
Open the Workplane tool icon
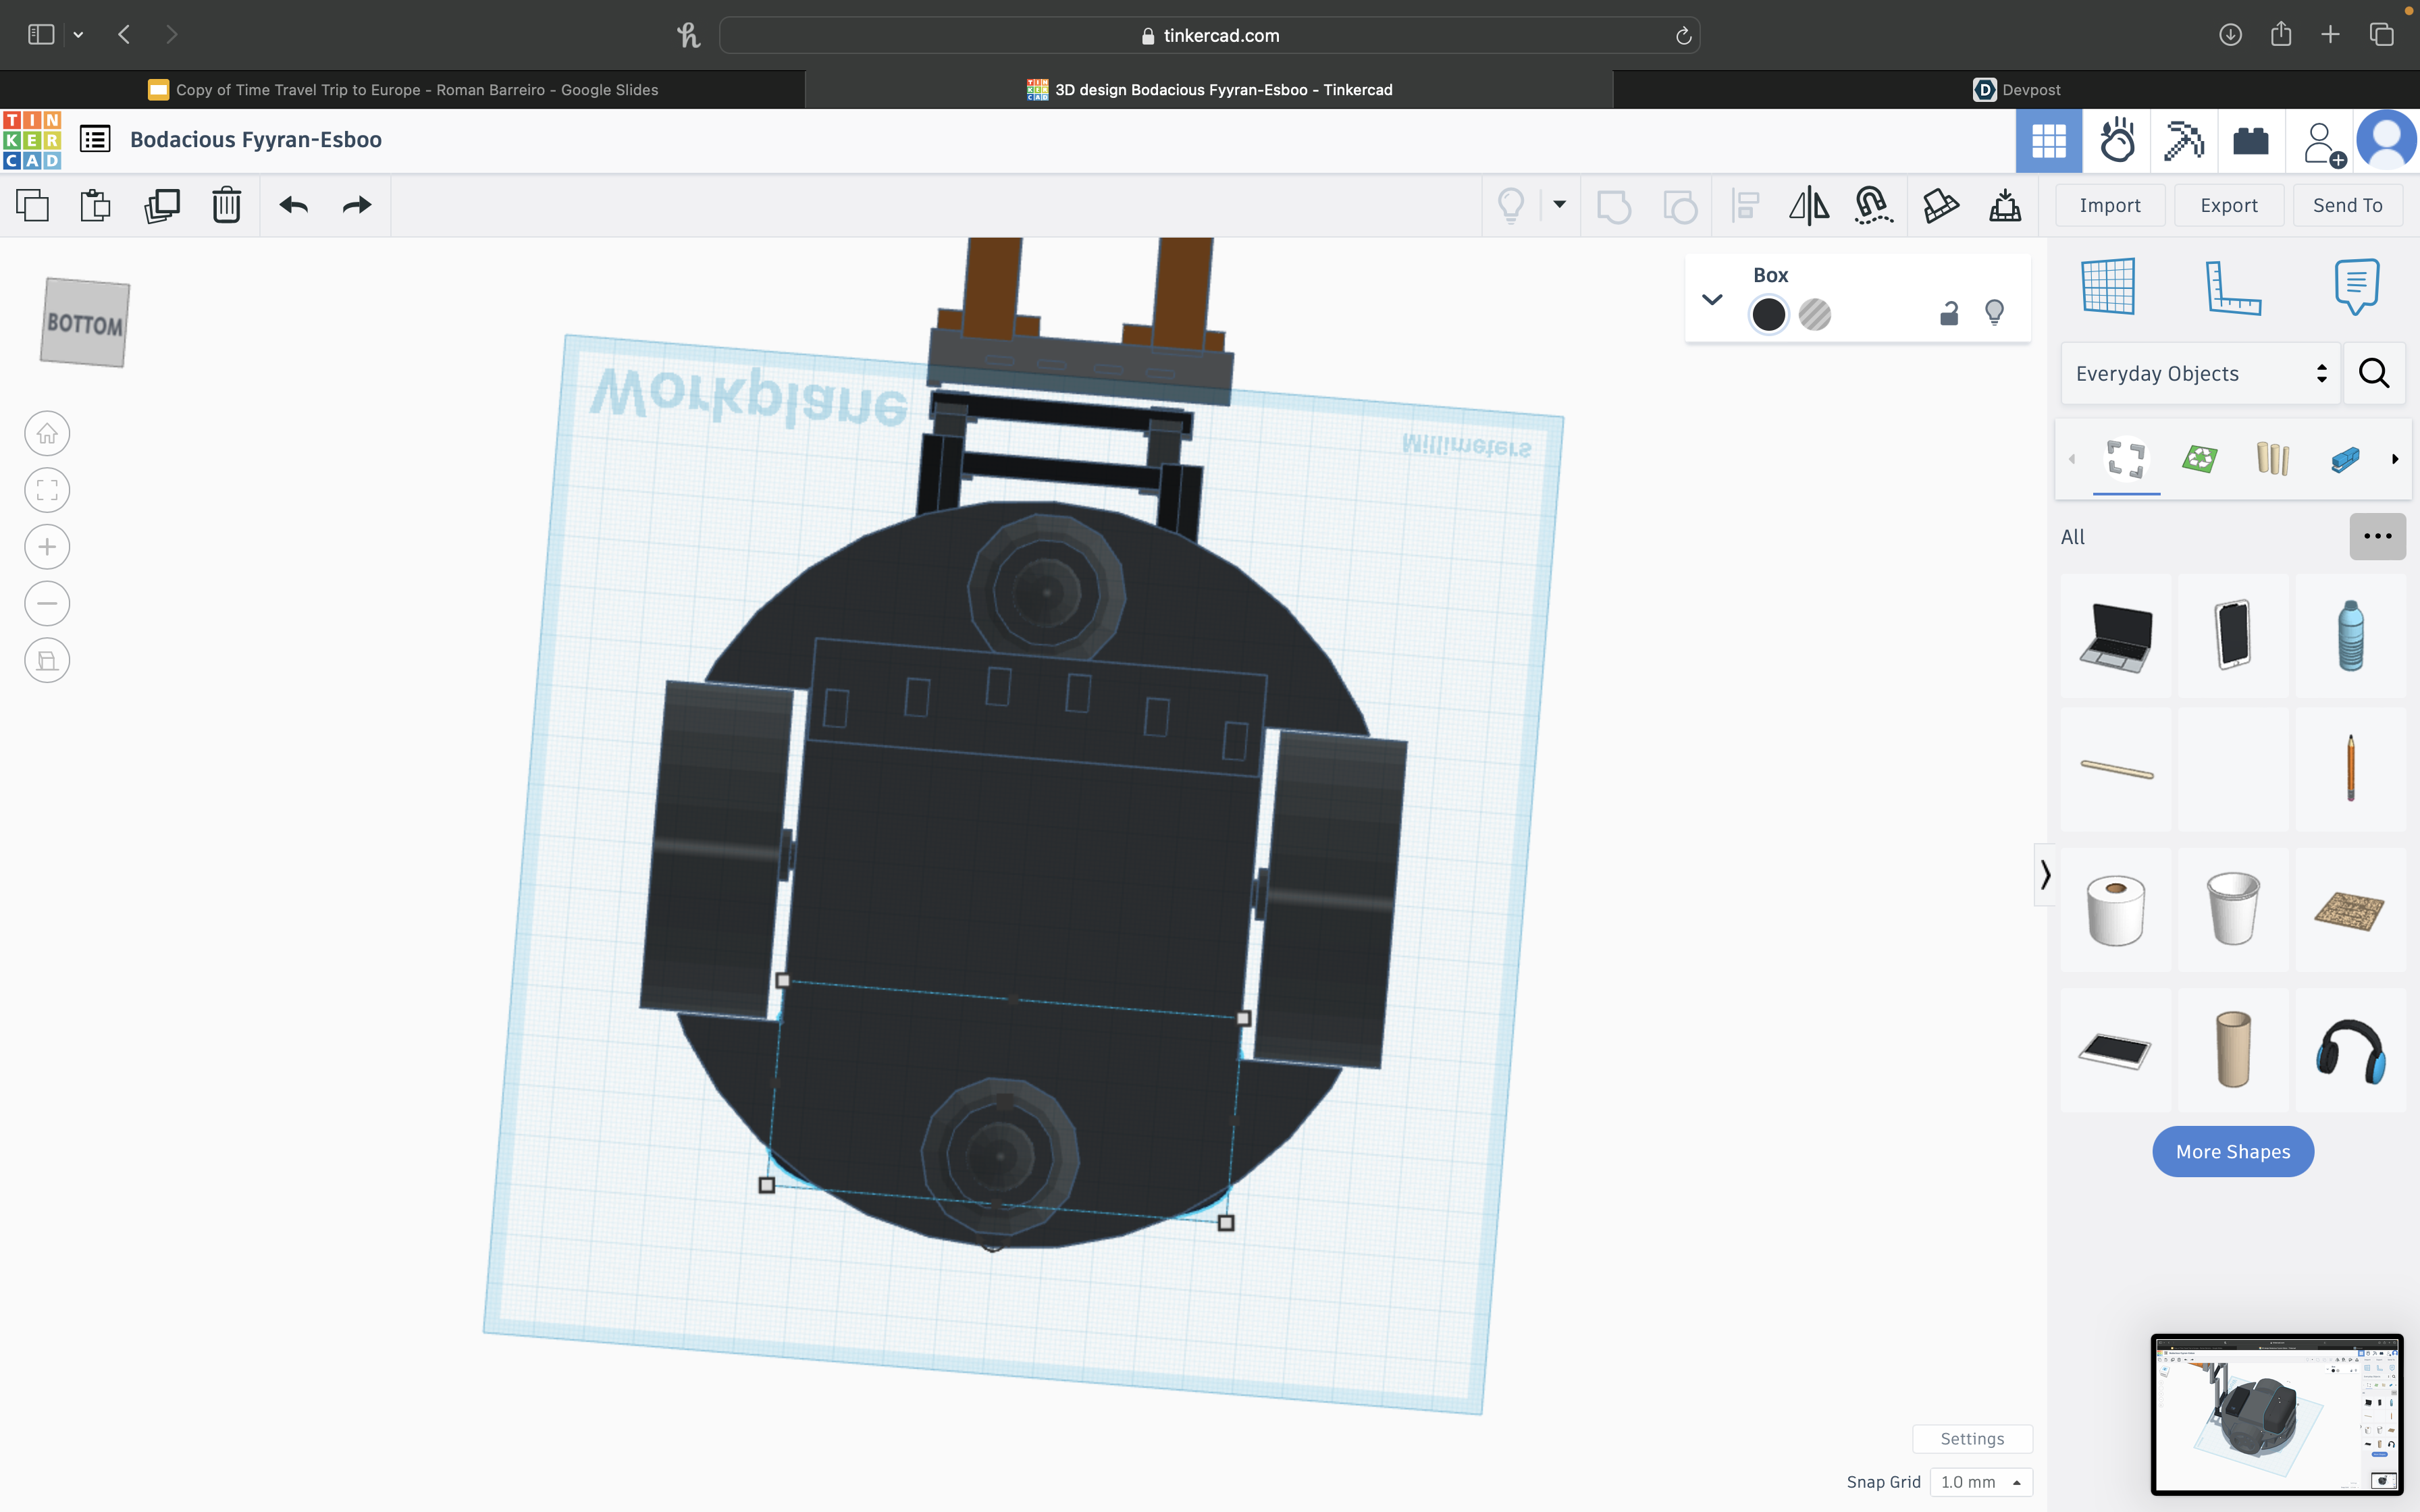click(x=2108, y=287)
